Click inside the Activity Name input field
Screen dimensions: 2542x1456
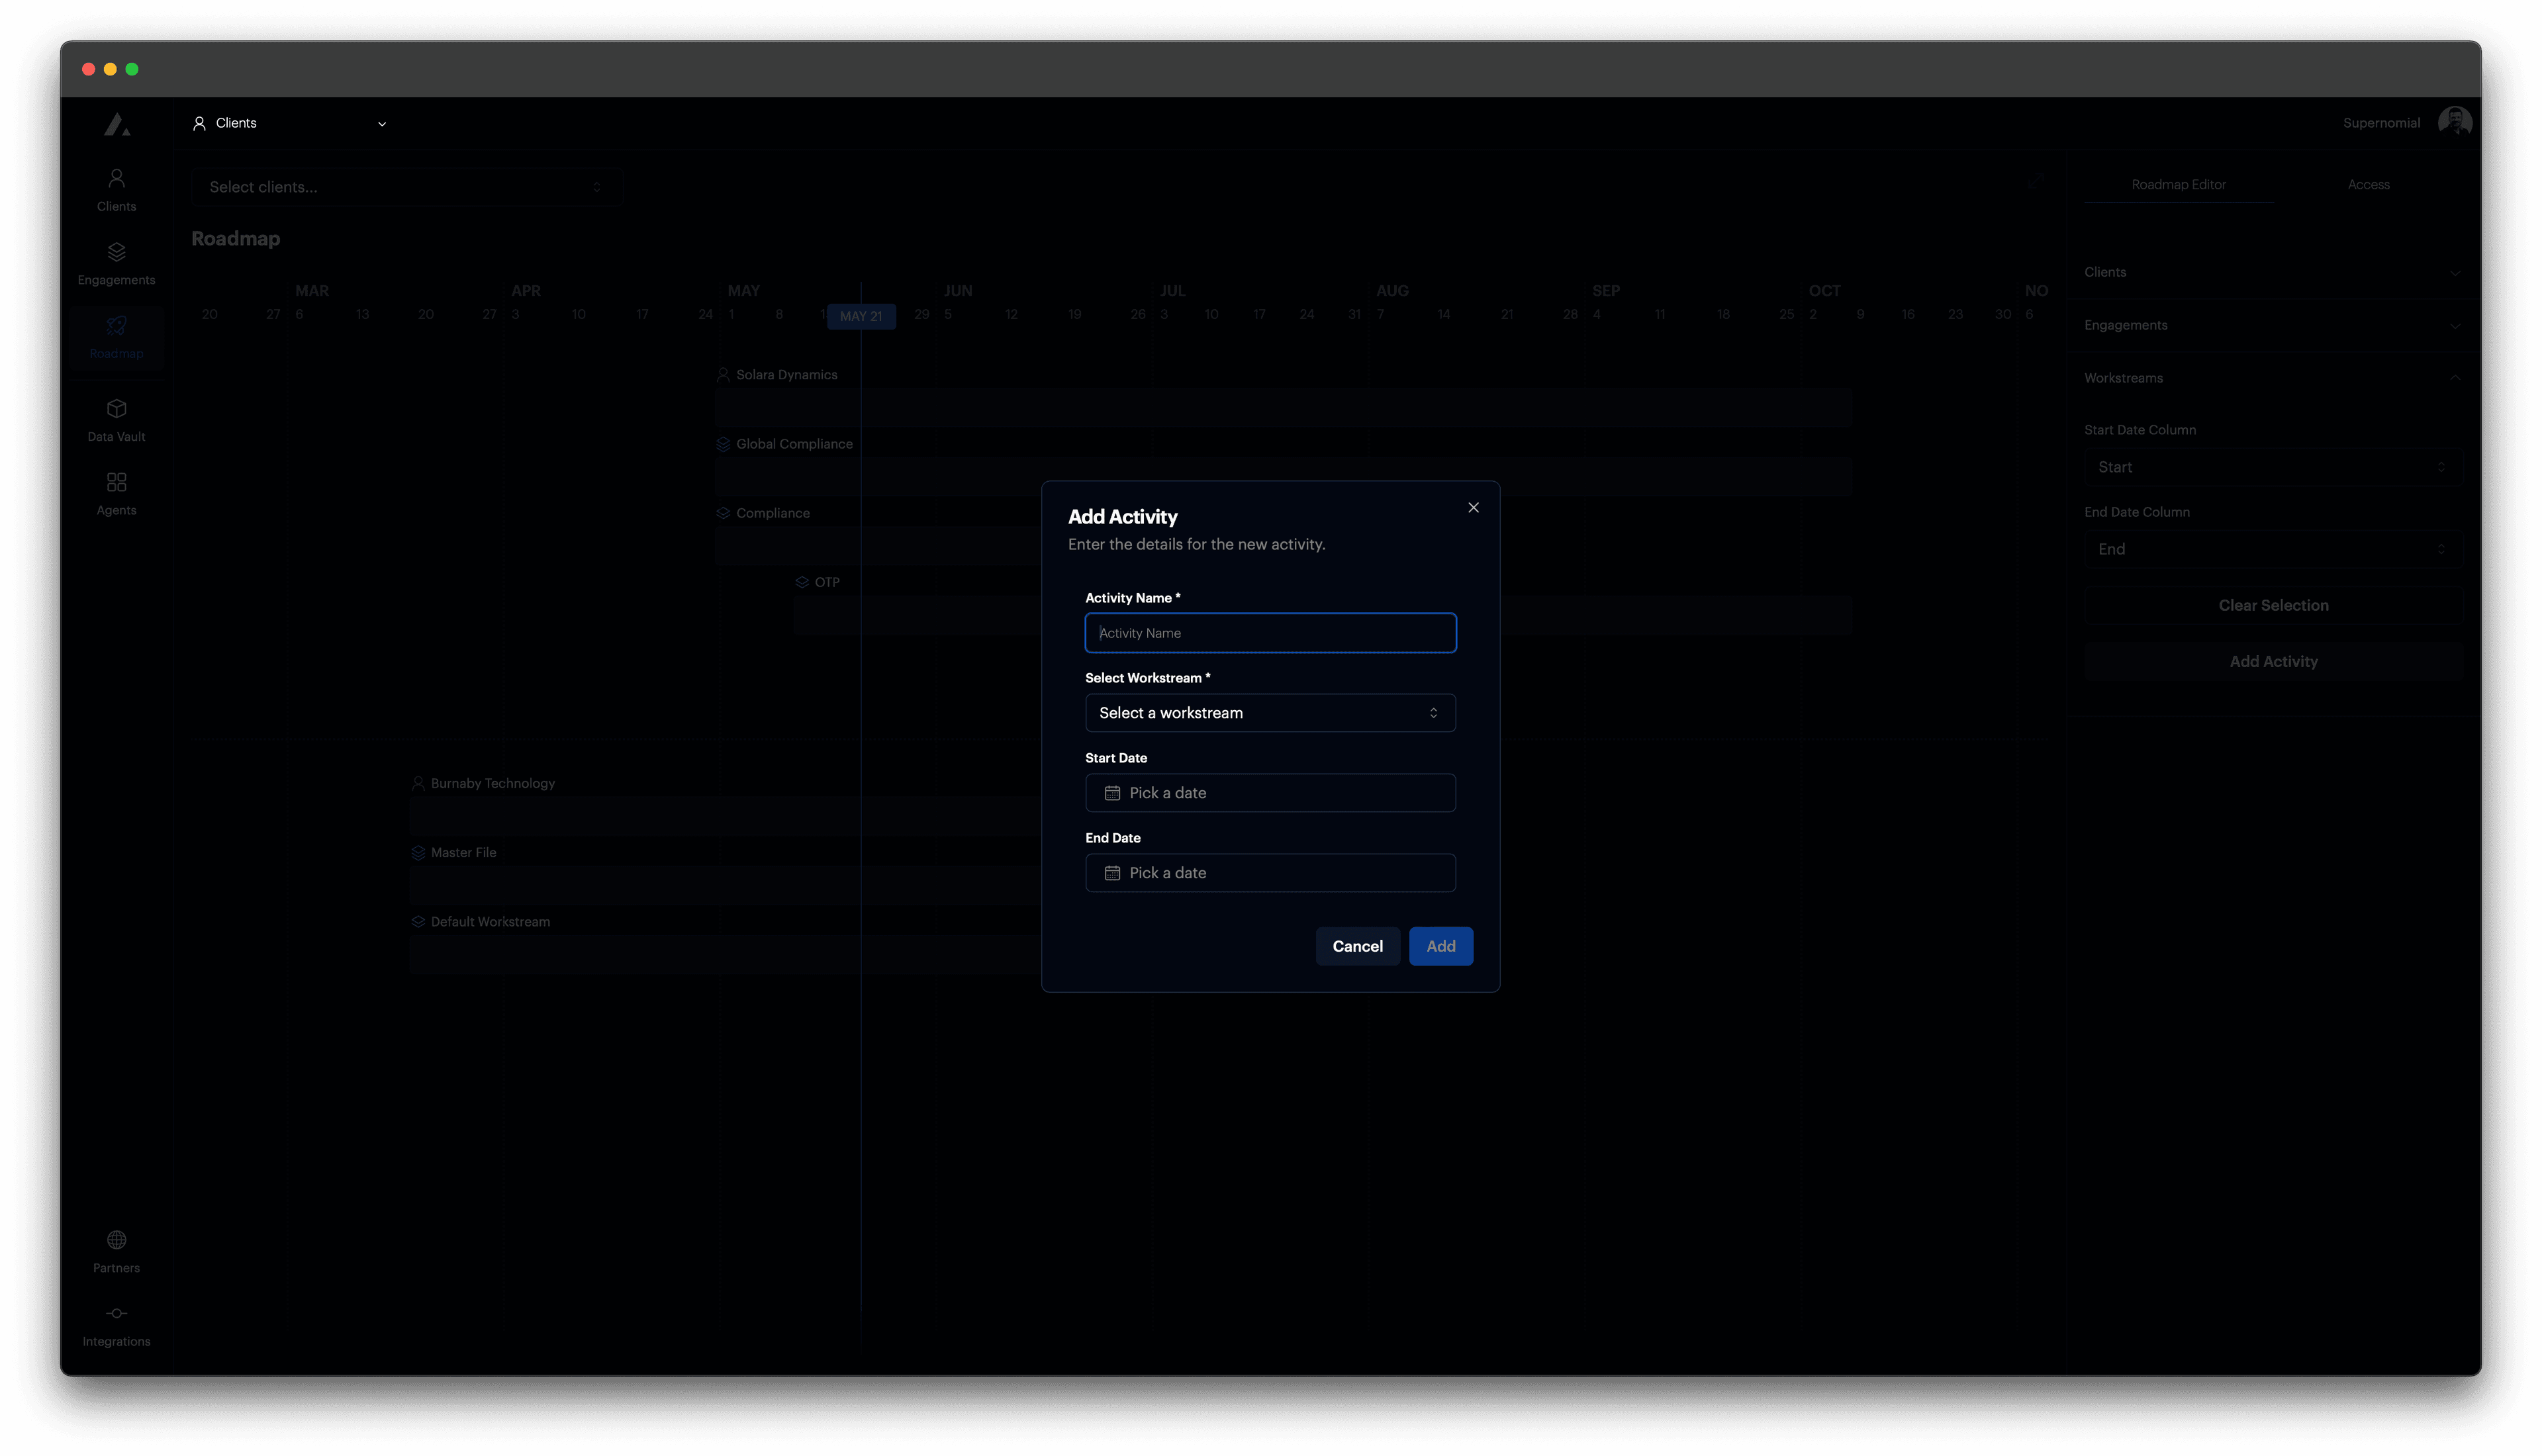[1269, 632]
